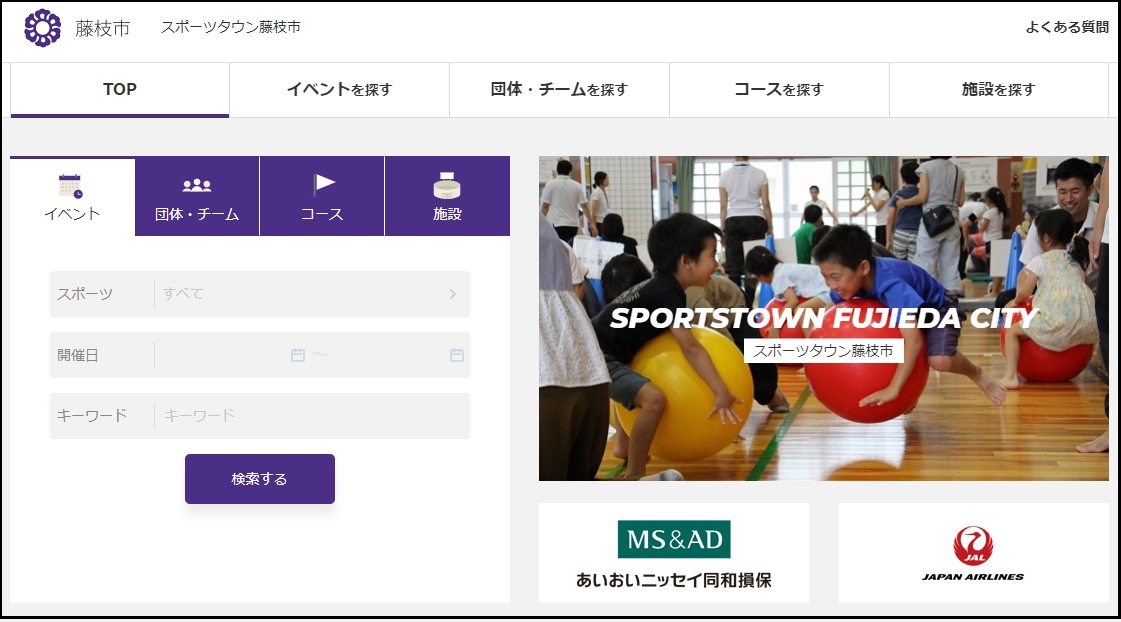
Task: Click the Fujieda city purple flower logo
Action: (x=42, y=28)
